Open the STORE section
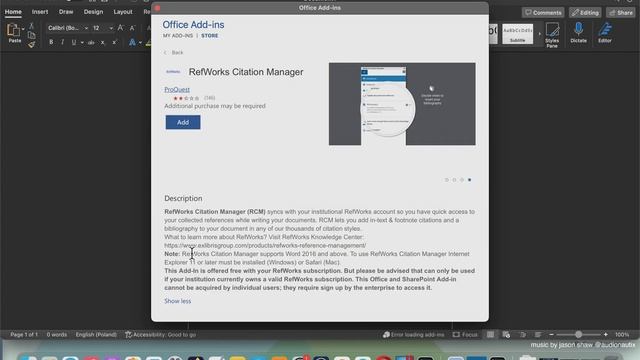640x360 pixels. click(x=209, y=36)
